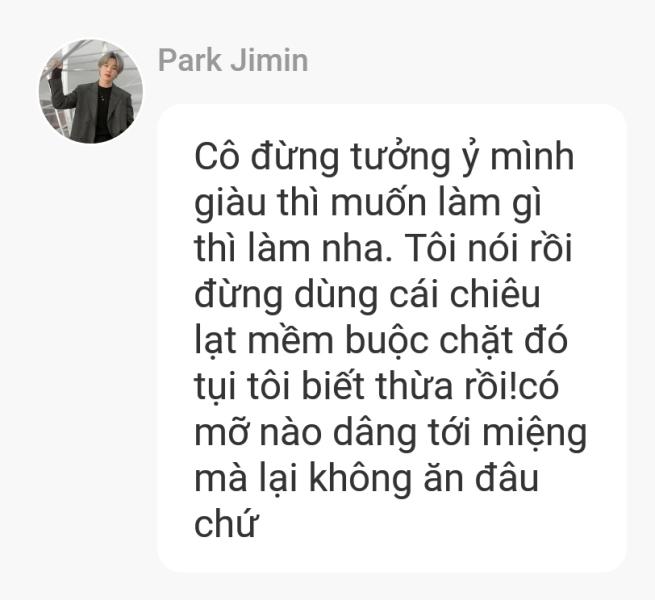
Task: Click the word "miệng" in seventh line
Action: click(x=534, y=433)
